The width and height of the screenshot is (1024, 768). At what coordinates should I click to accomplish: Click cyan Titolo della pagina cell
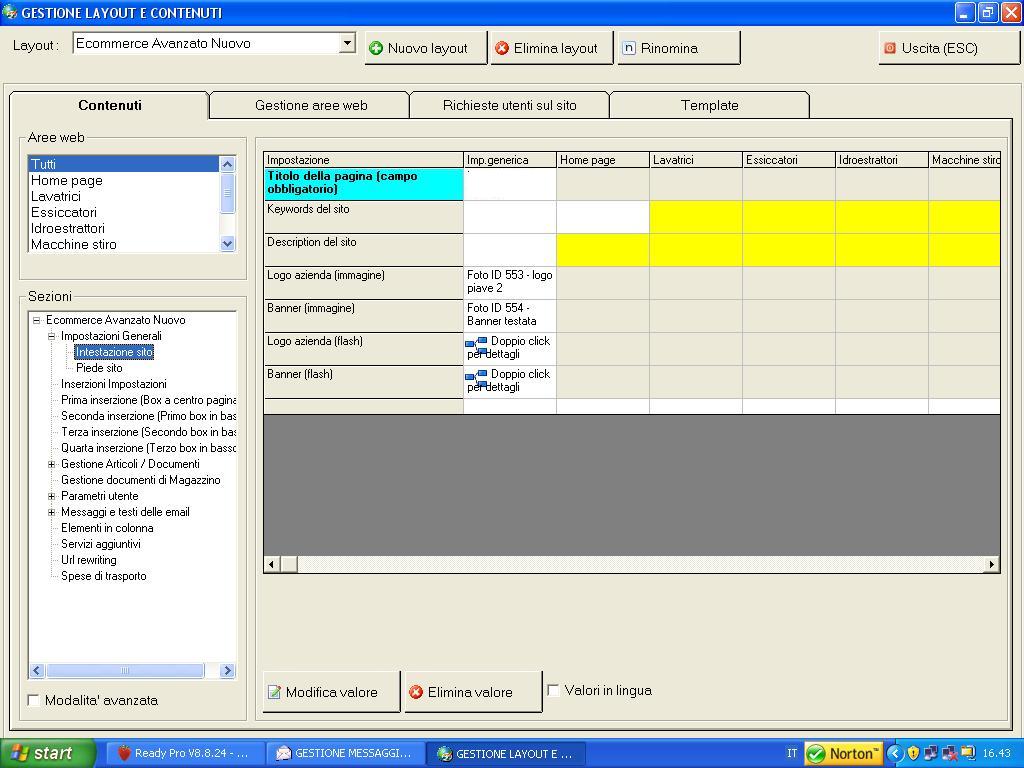pos(364,184)
